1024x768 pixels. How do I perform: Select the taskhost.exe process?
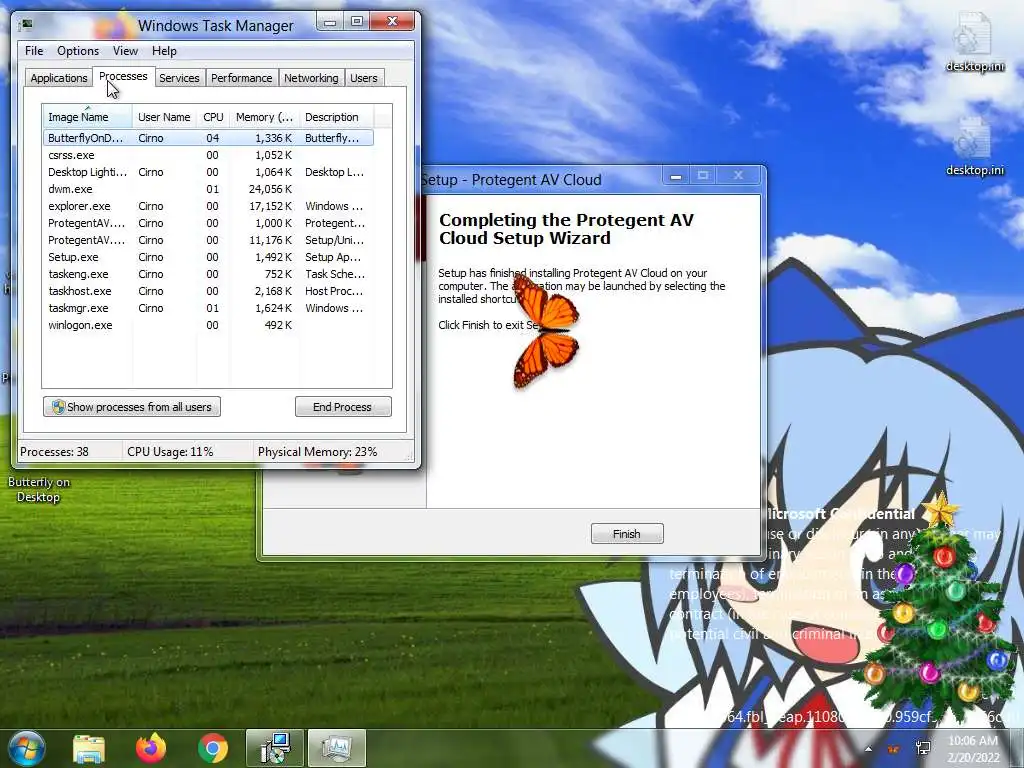[x=208, y=291]
